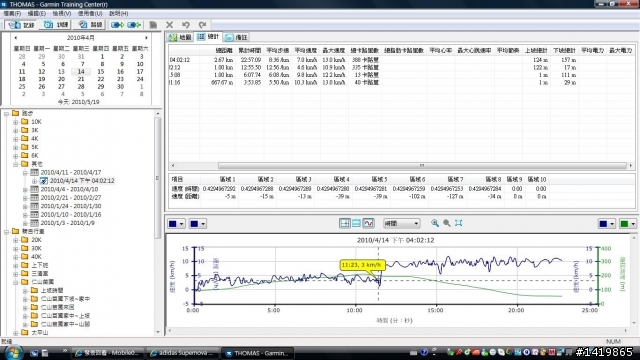Toggle the crosshair chart view button

tap(345, 223)
